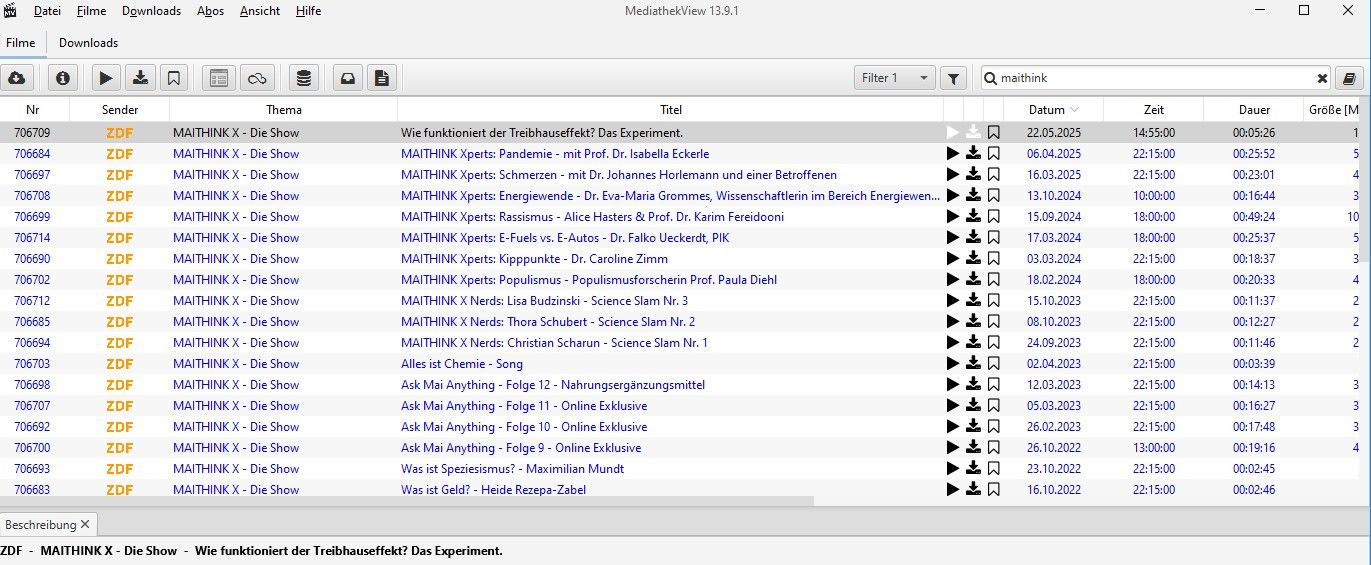The height and width of the screenshot is (565, 1371).
Task: Switch to the Downloads tab
Action: point(88,43)
